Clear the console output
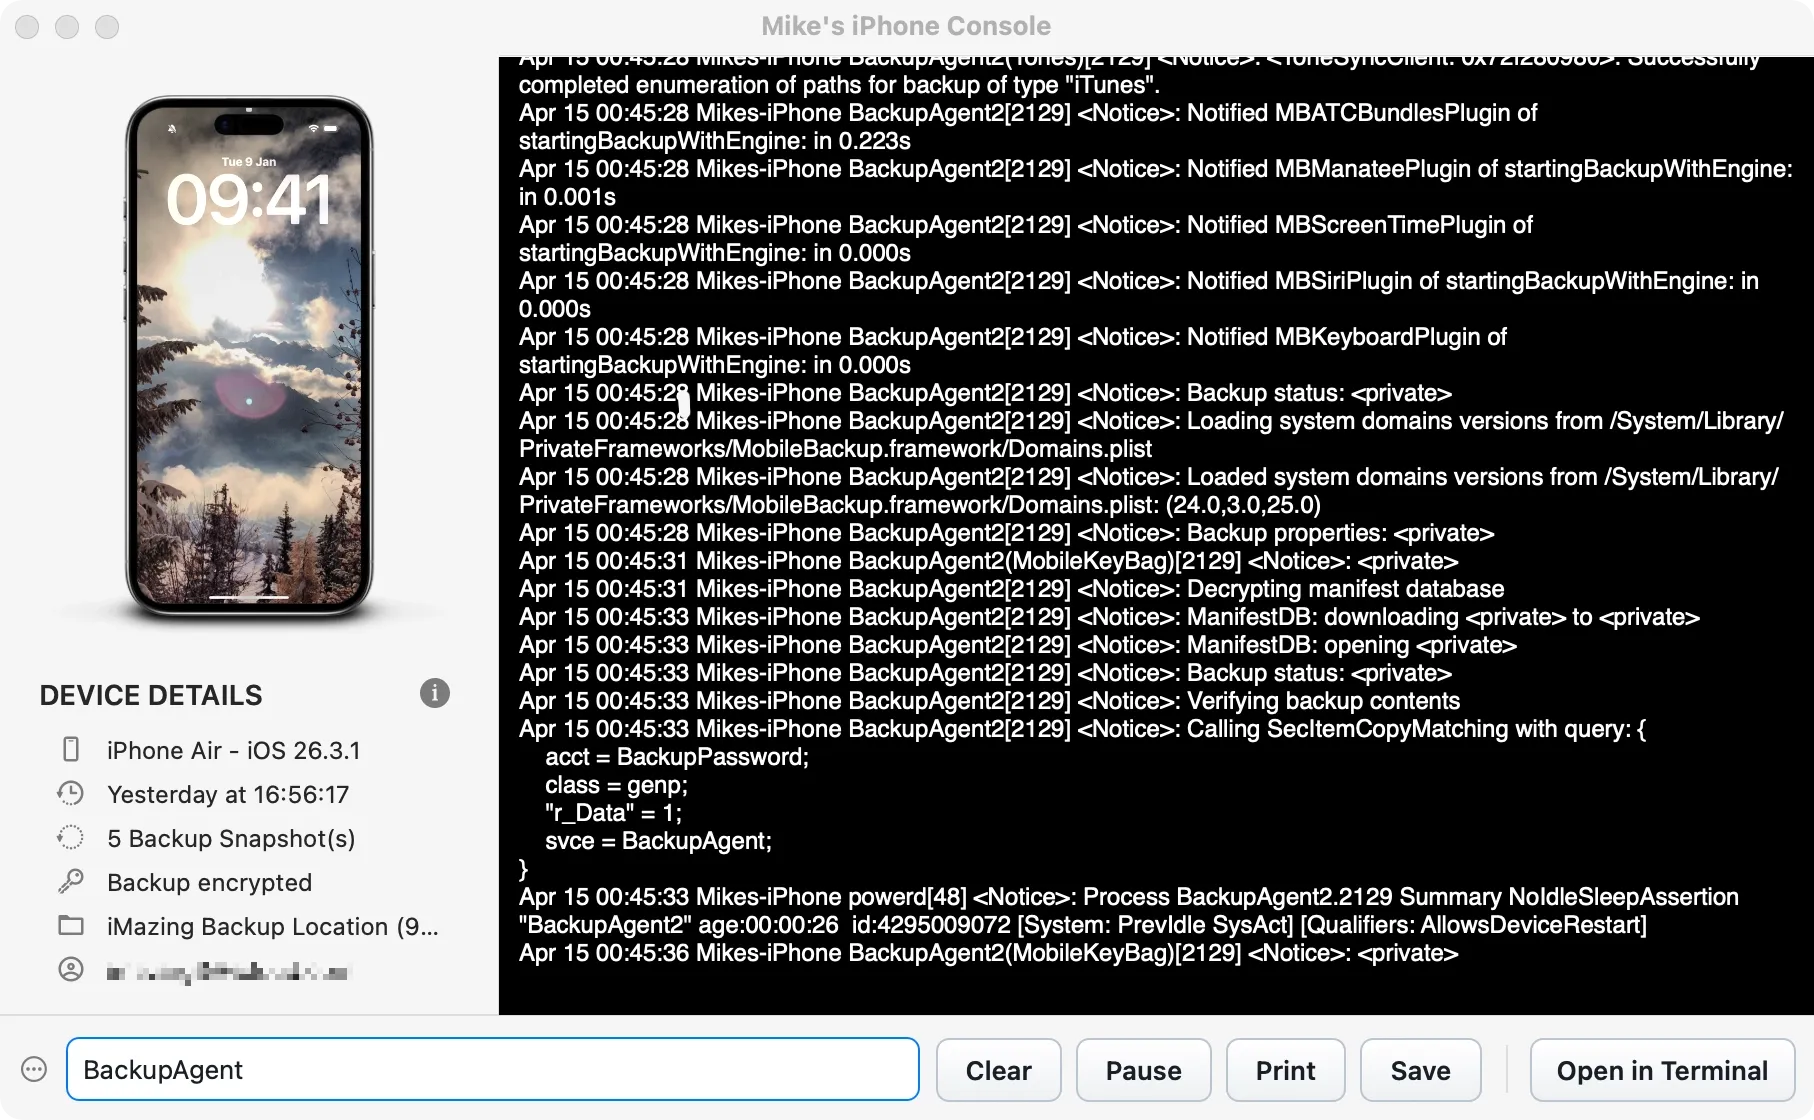Screen dimensions: 1814x1120 (x=997, y=1069)
